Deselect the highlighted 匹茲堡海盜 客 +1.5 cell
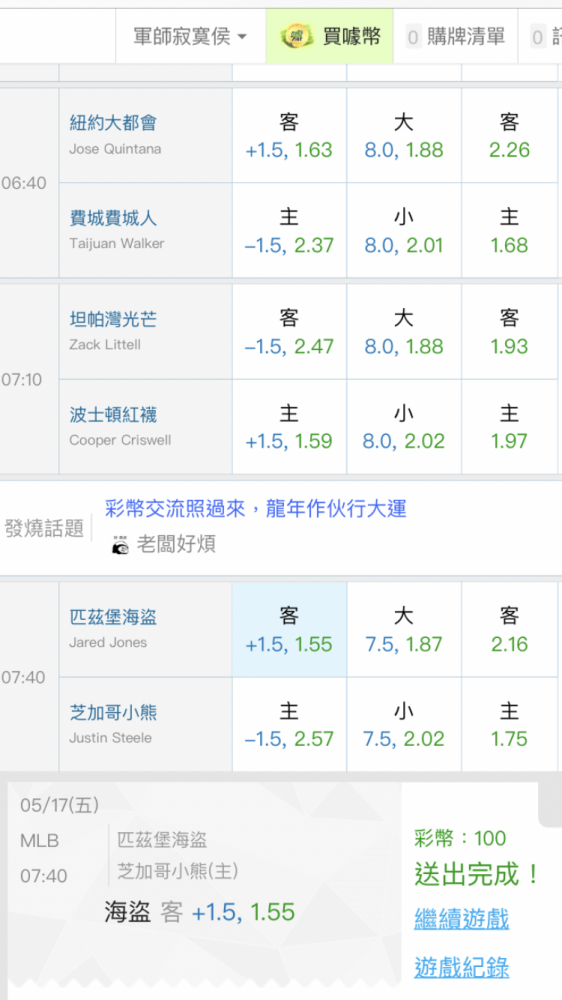 [x=289, y=629]
